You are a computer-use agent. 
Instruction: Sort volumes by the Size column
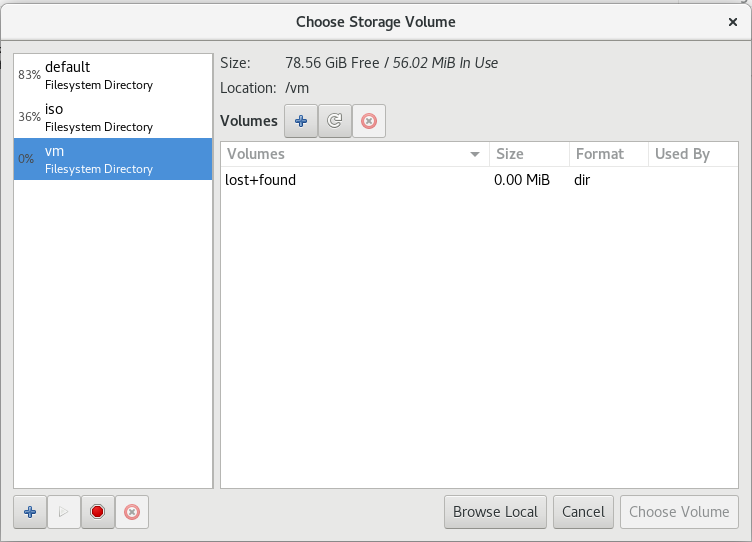[x=529, y=154]
